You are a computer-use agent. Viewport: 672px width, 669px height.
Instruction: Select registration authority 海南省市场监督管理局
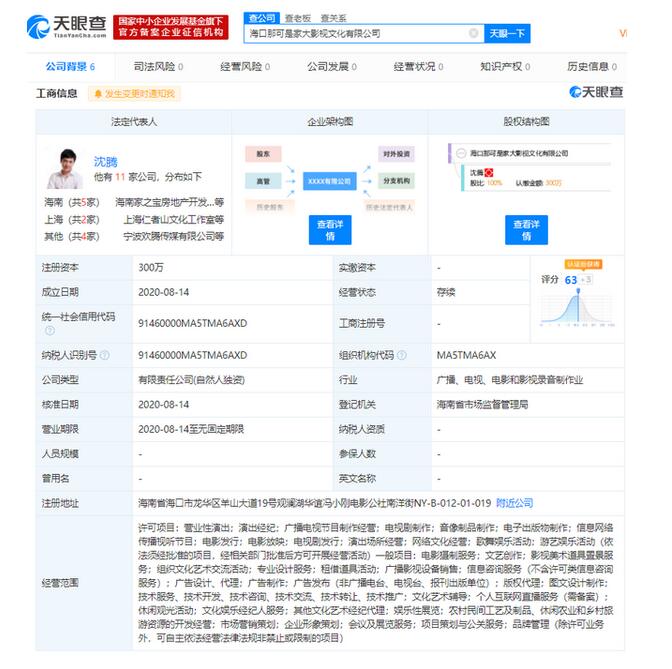click(x=482, y=405)
